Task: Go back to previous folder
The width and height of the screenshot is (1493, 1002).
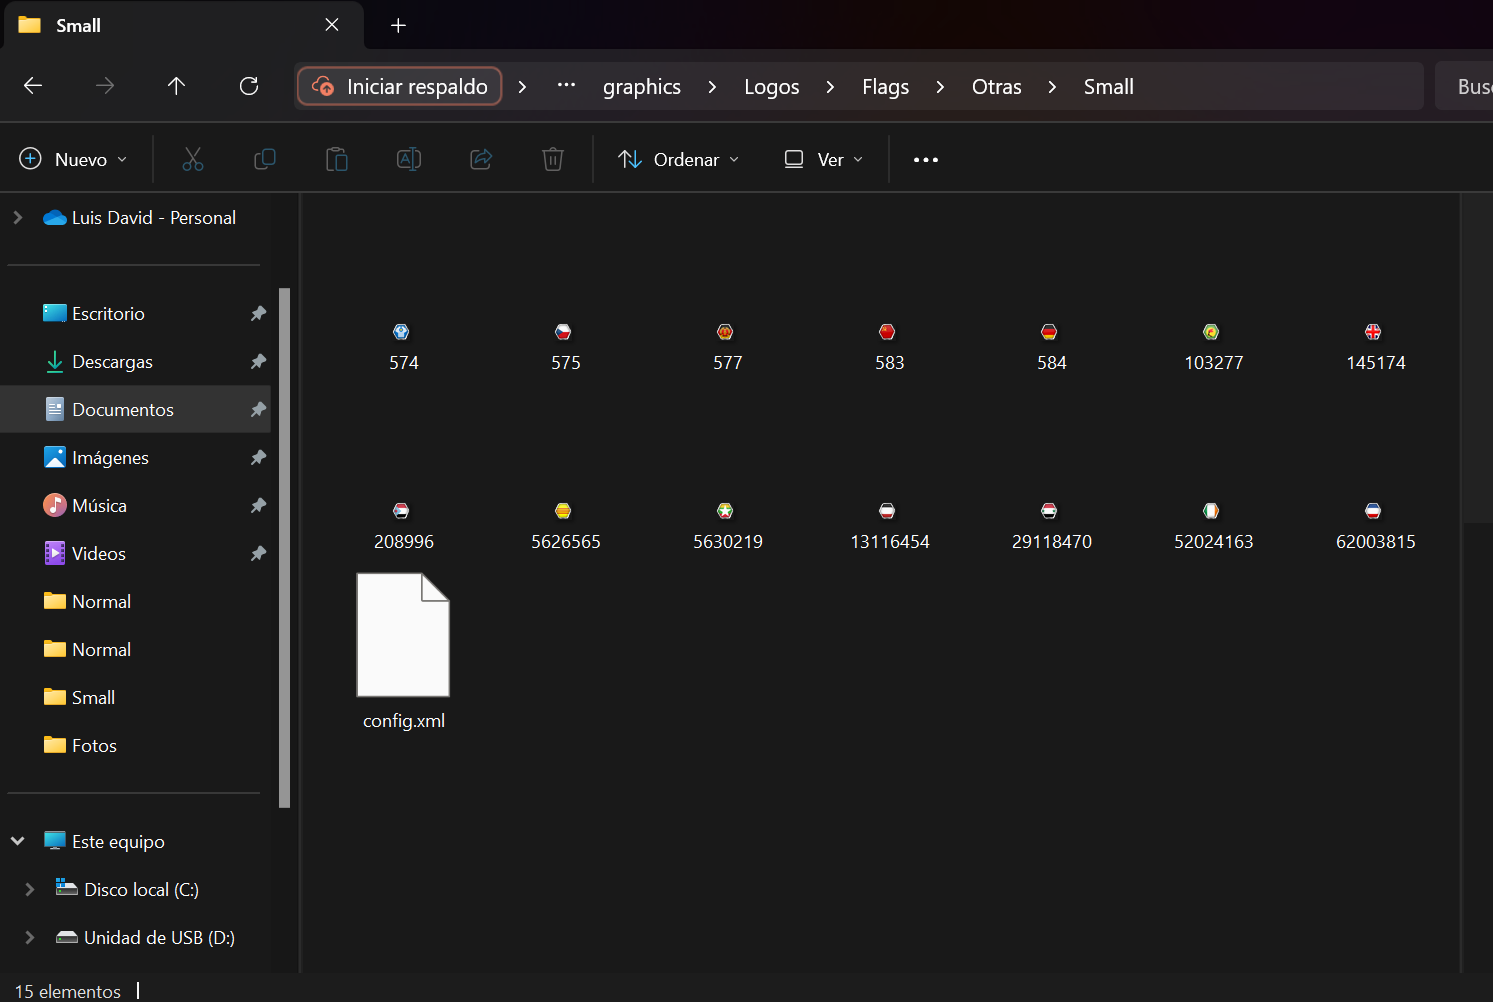Action: click(x=33, y=86)
